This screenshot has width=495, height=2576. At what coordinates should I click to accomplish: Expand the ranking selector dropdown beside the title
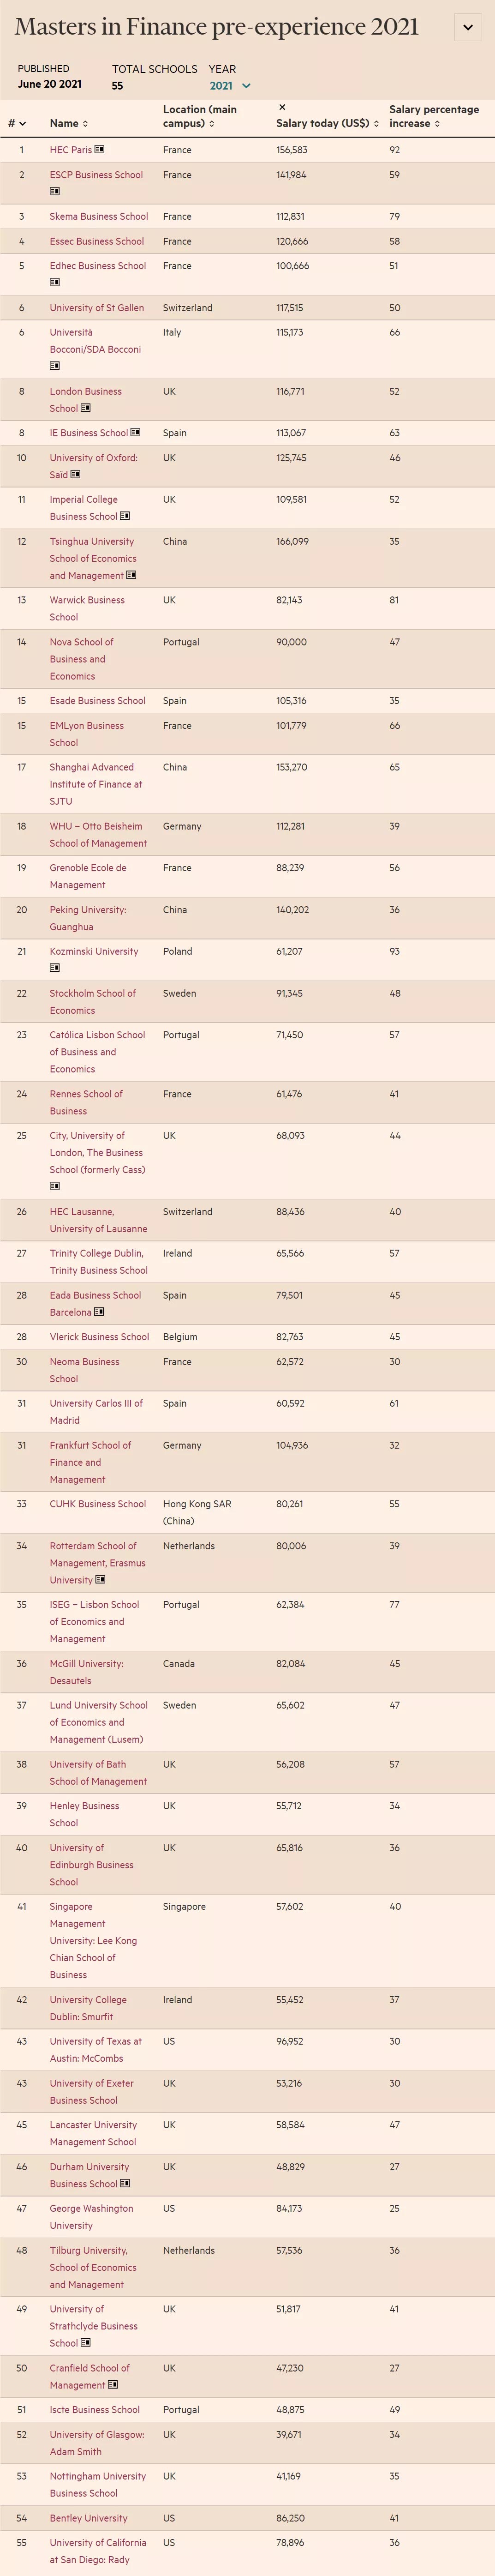(x=467, y=27)
